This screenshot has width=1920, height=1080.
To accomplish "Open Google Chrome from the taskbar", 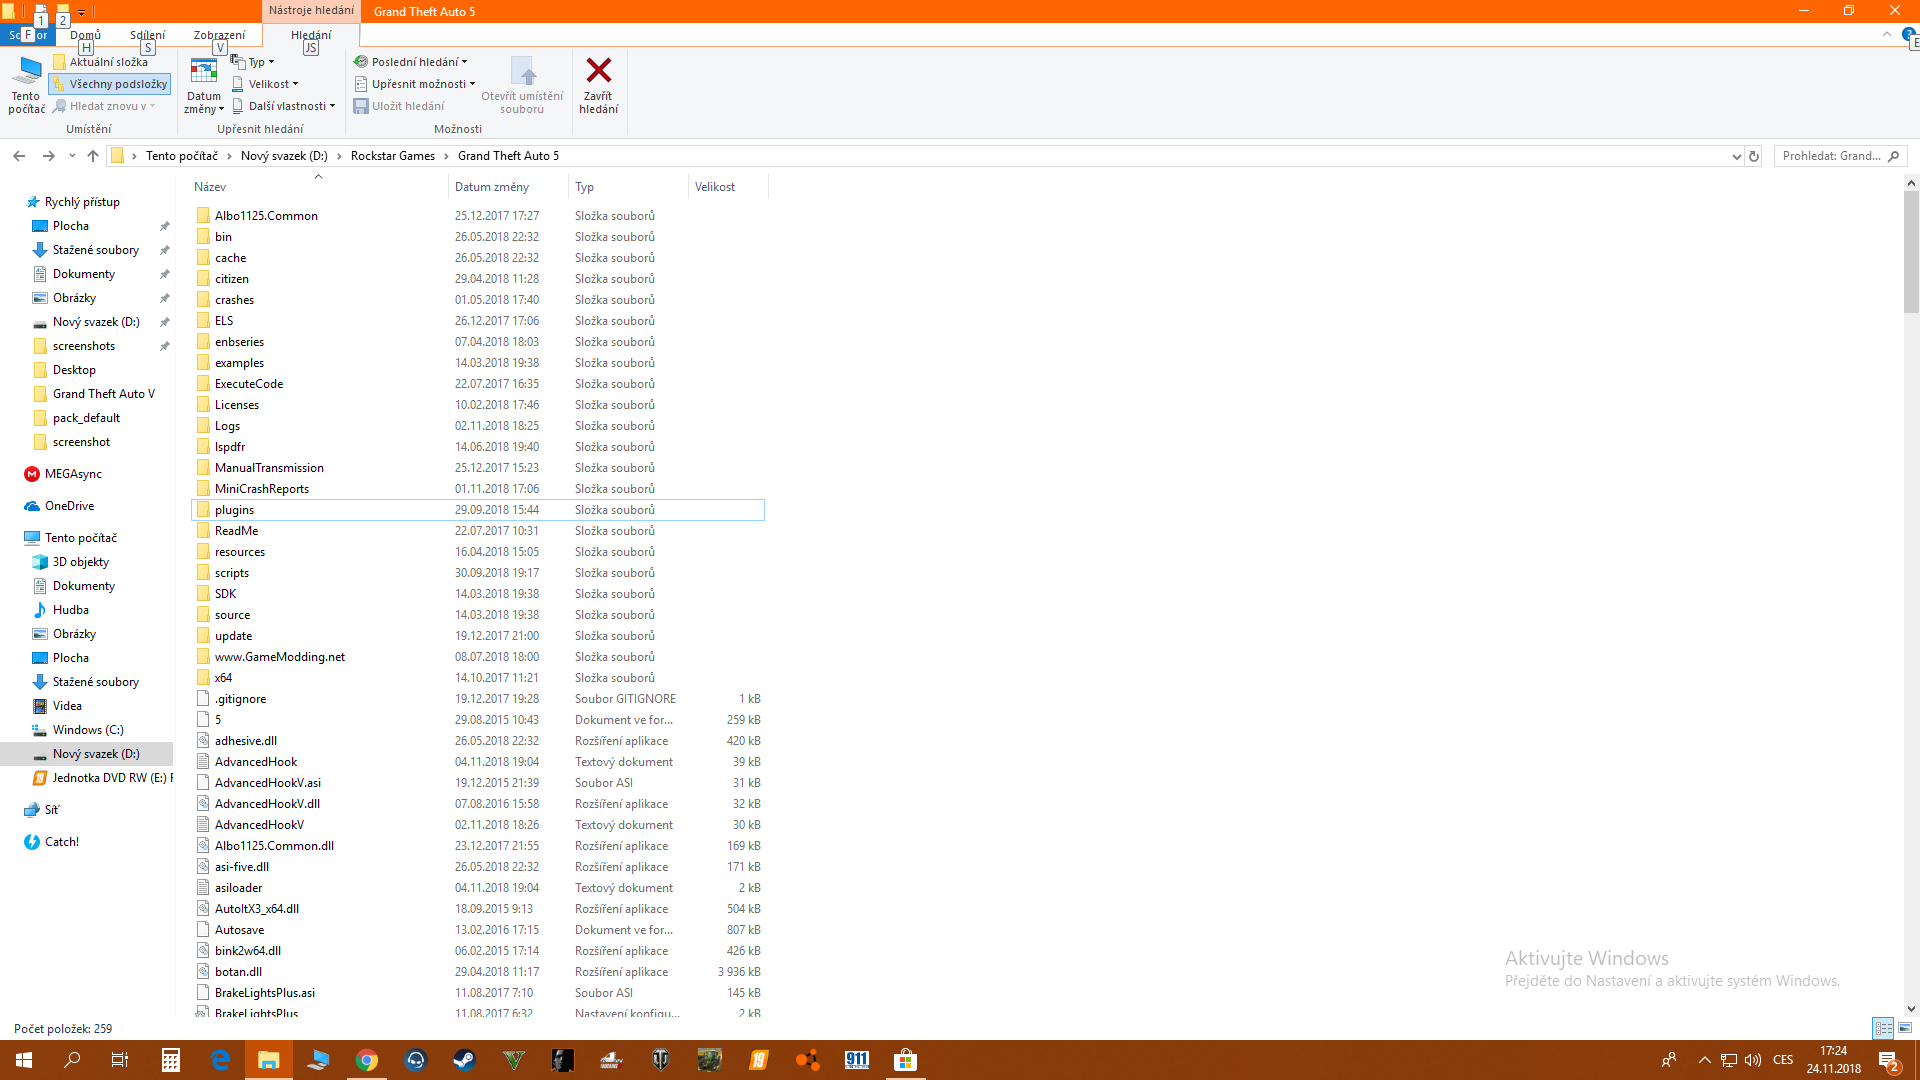I will (367, 1060).
